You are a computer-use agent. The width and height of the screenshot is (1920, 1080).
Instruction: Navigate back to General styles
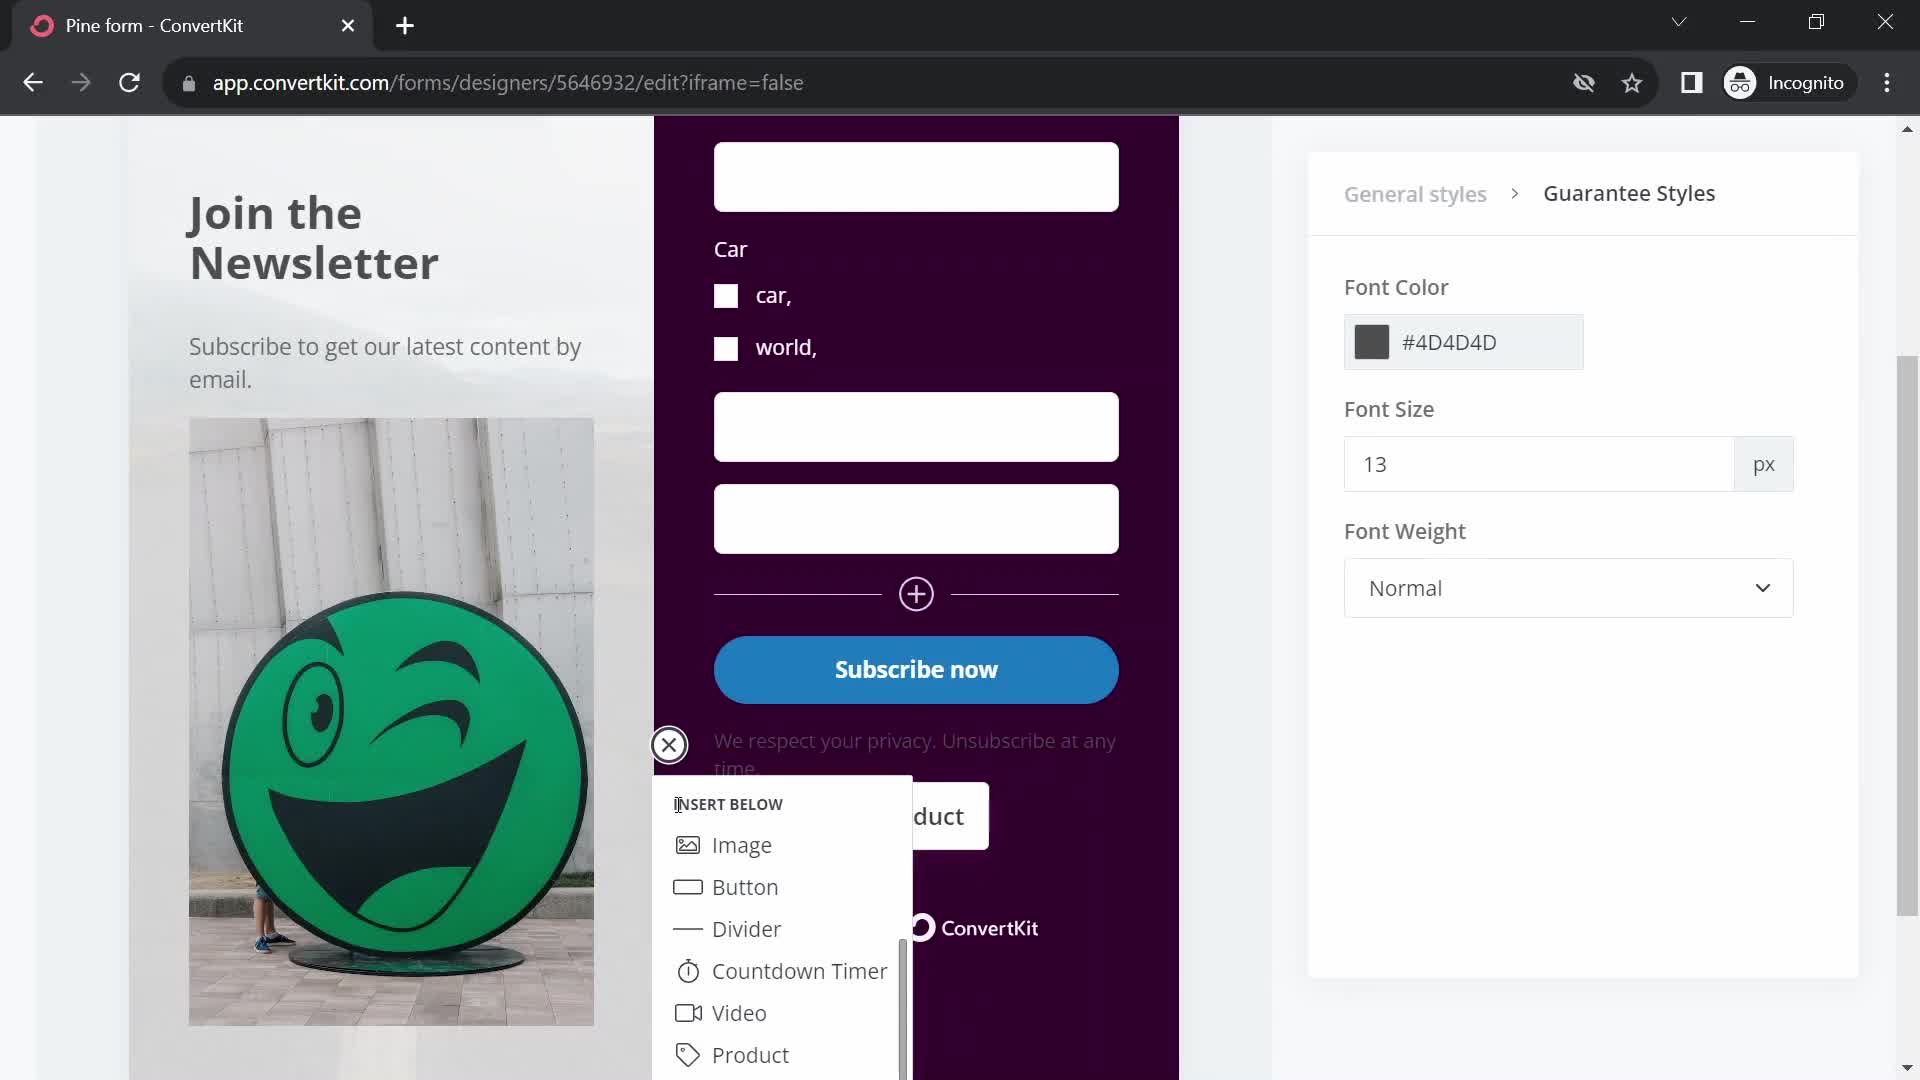pos(1415,194)
